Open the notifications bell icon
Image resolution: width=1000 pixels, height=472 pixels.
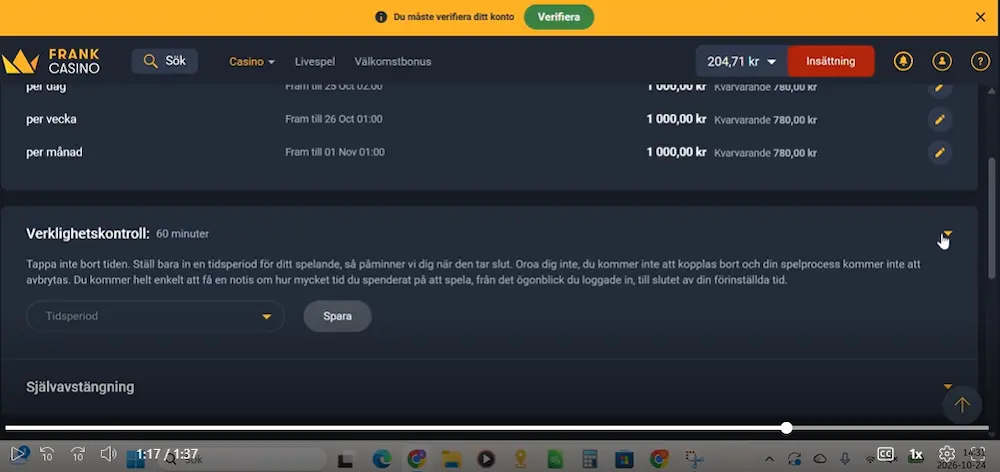903,61
